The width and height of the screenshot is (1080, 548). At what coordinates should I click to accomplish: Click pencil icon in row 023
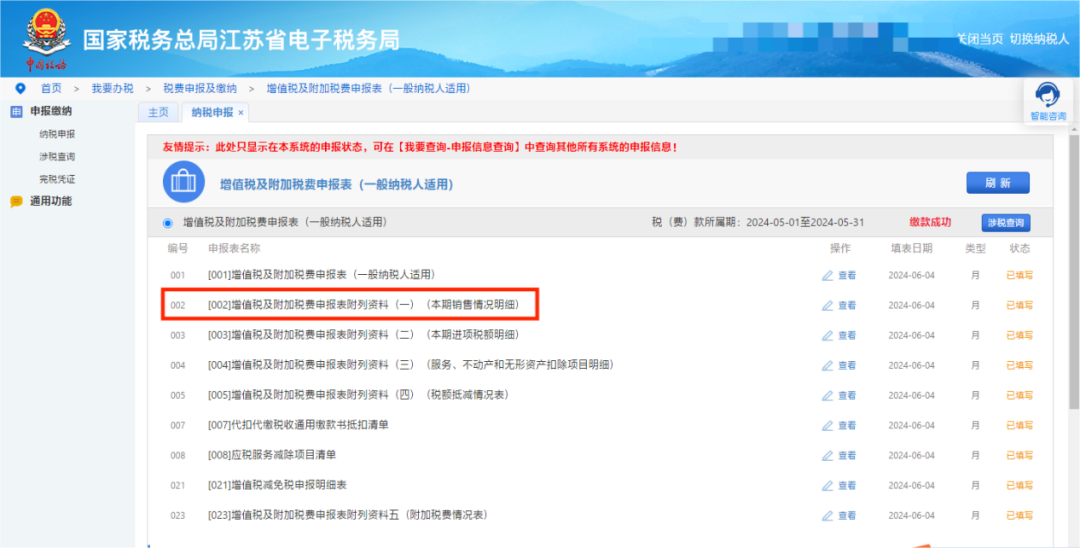(x=827, y=516)
